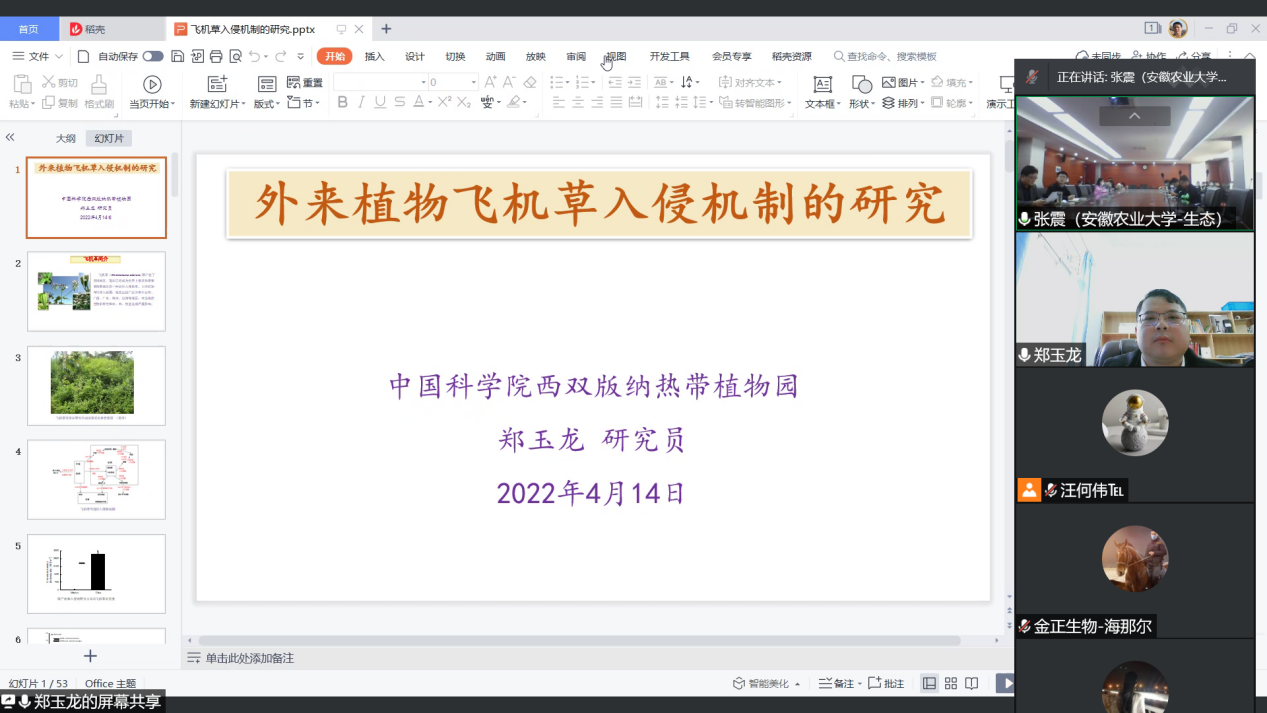Click the 当页开始 play slideshow icon

tap(152, 84)
